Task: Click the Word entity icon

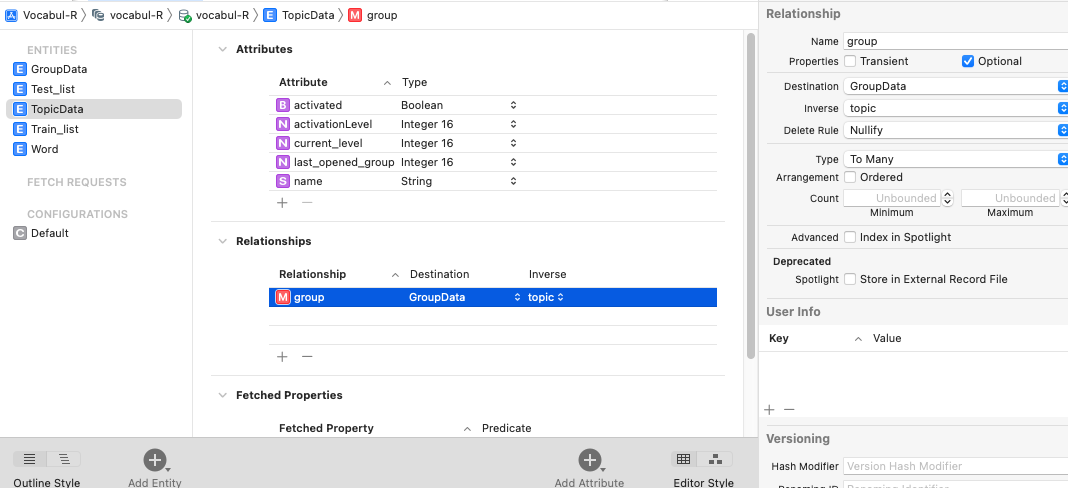Action: pyautogui.click(x=20, y=149)
